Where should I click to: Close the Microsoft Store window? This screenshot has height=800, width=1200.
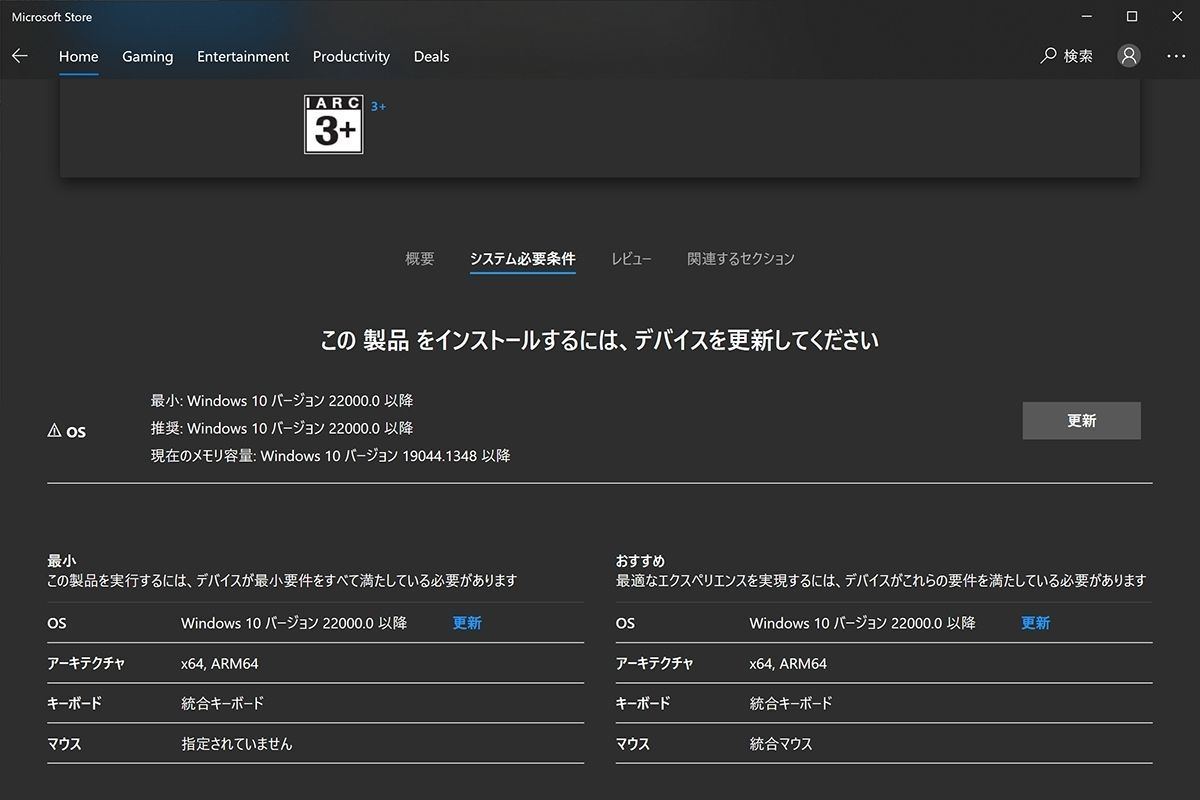(1177, 16)
